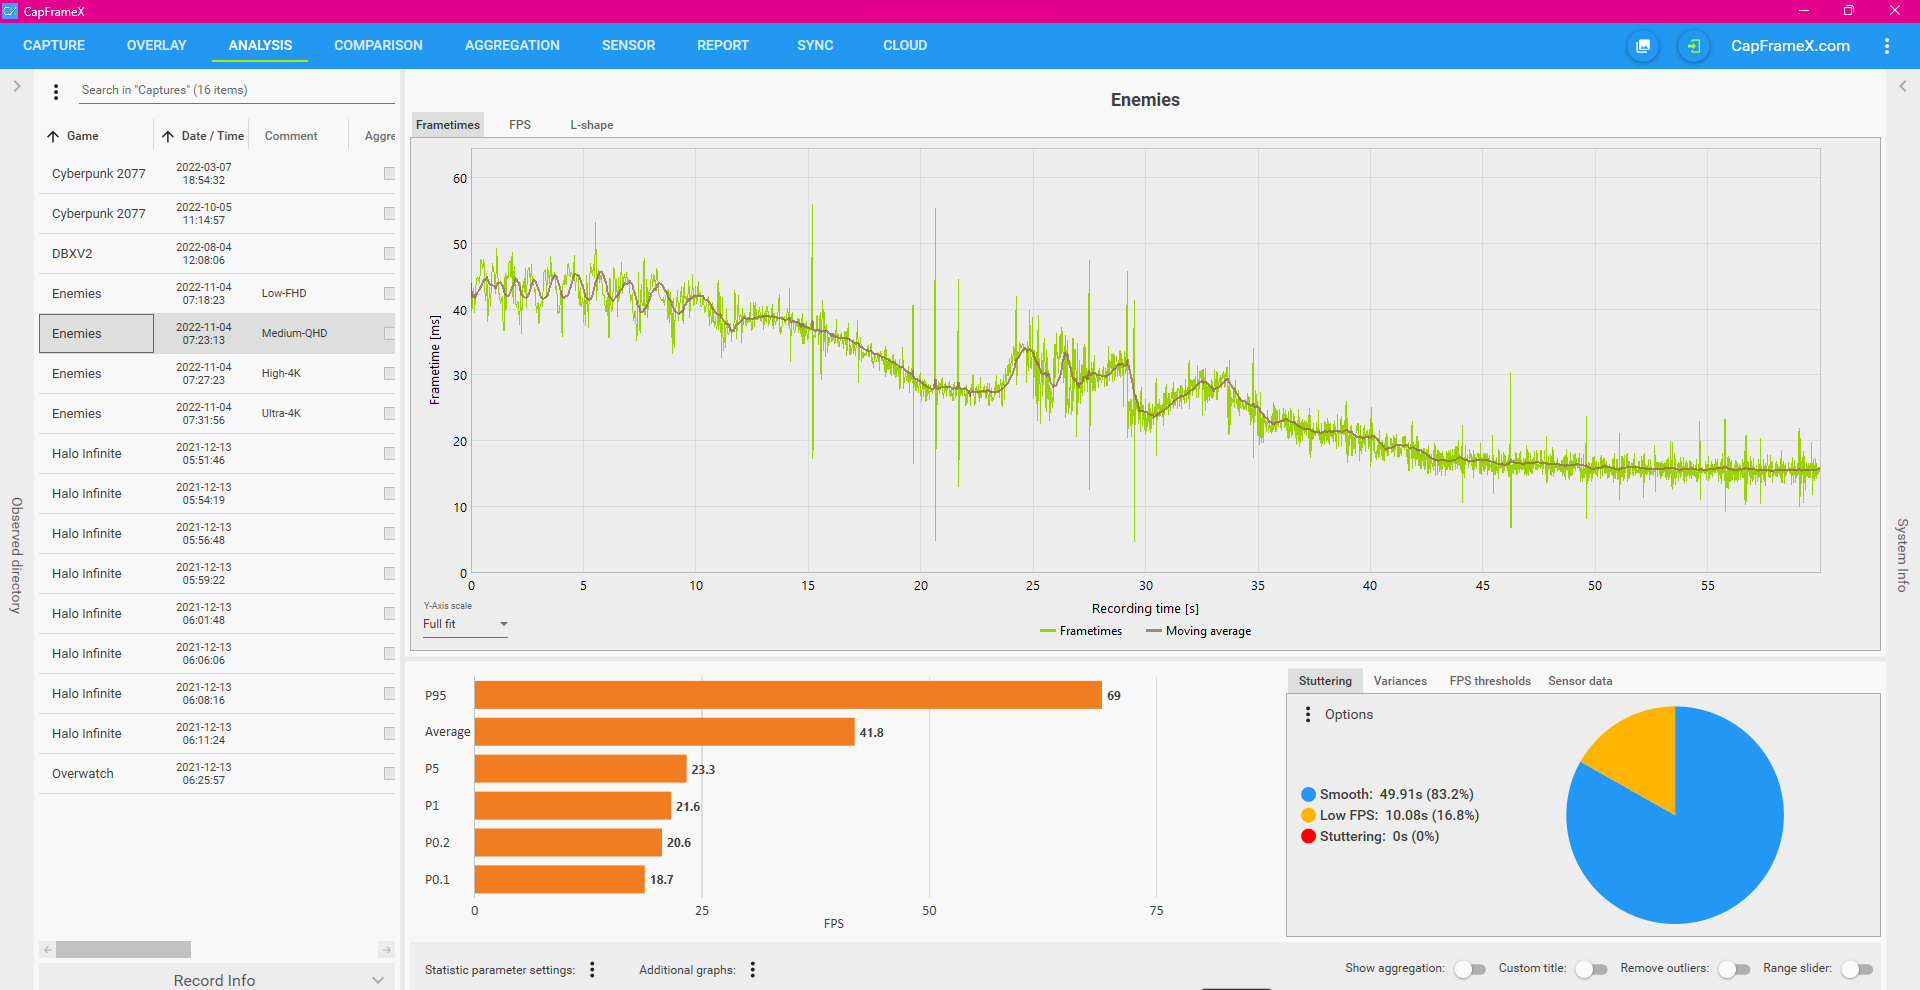The image size is (1920, 990).
Task: Click the Comment column header
Action: click(x=291, y=136)
